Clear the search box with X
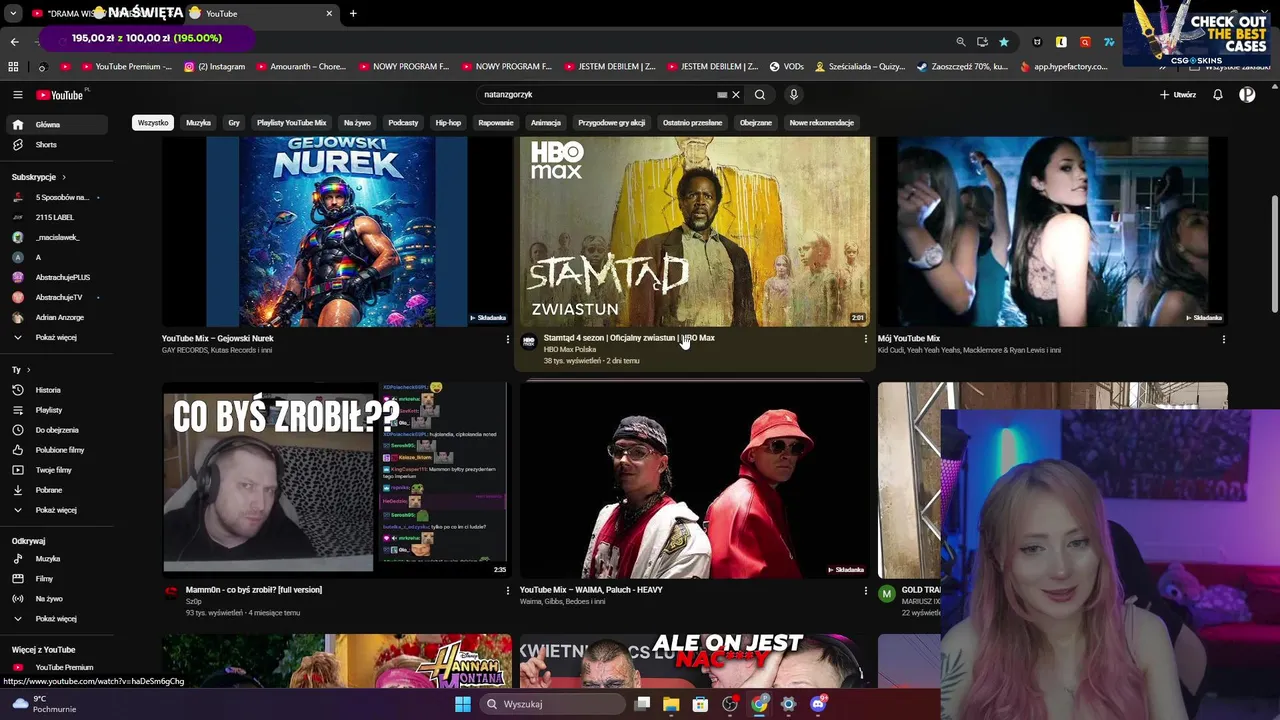Screen dimensions: 1280x720 click(736, 95)
